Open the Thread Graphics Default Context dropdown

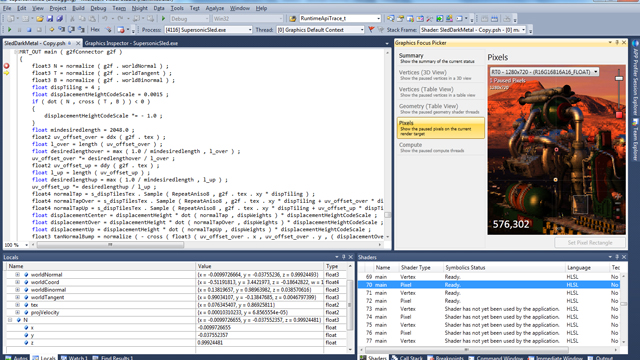(320, 30)
